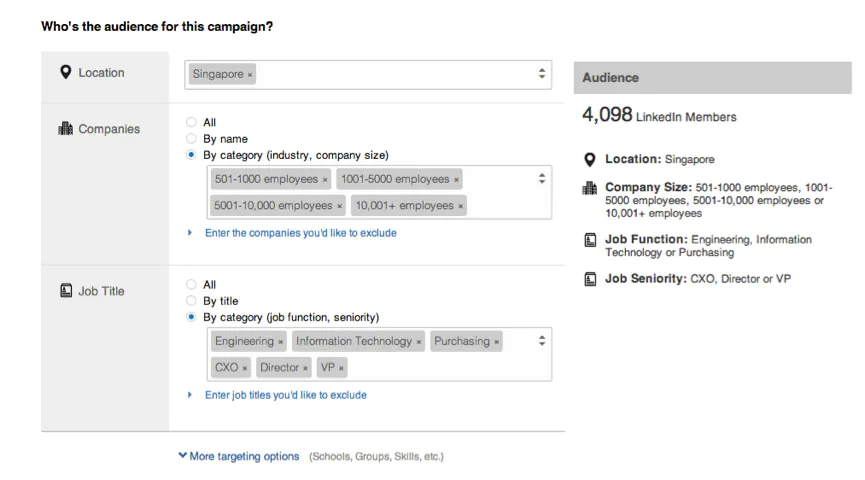Remove the VP seniority tag
Viewport: 865px width, 480px height.
(341, 369)
